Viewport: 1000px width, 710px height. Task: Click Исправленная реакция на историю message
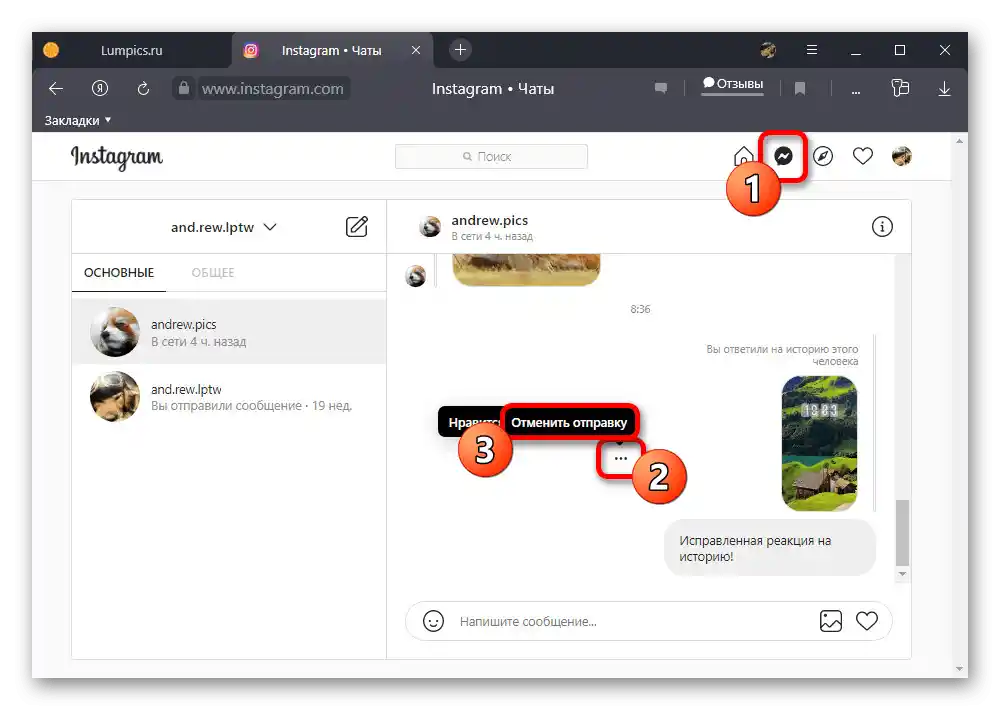coord(770,548)
